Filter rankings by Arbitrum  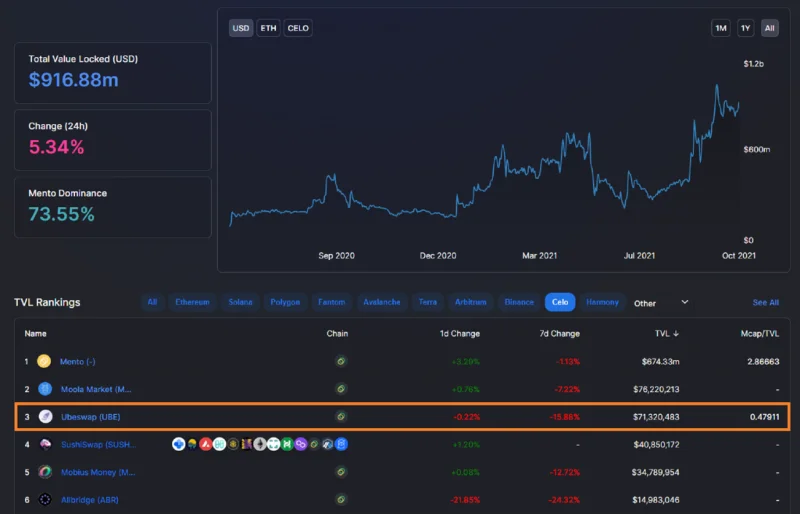pyautogui.click(x=470, y=302)
